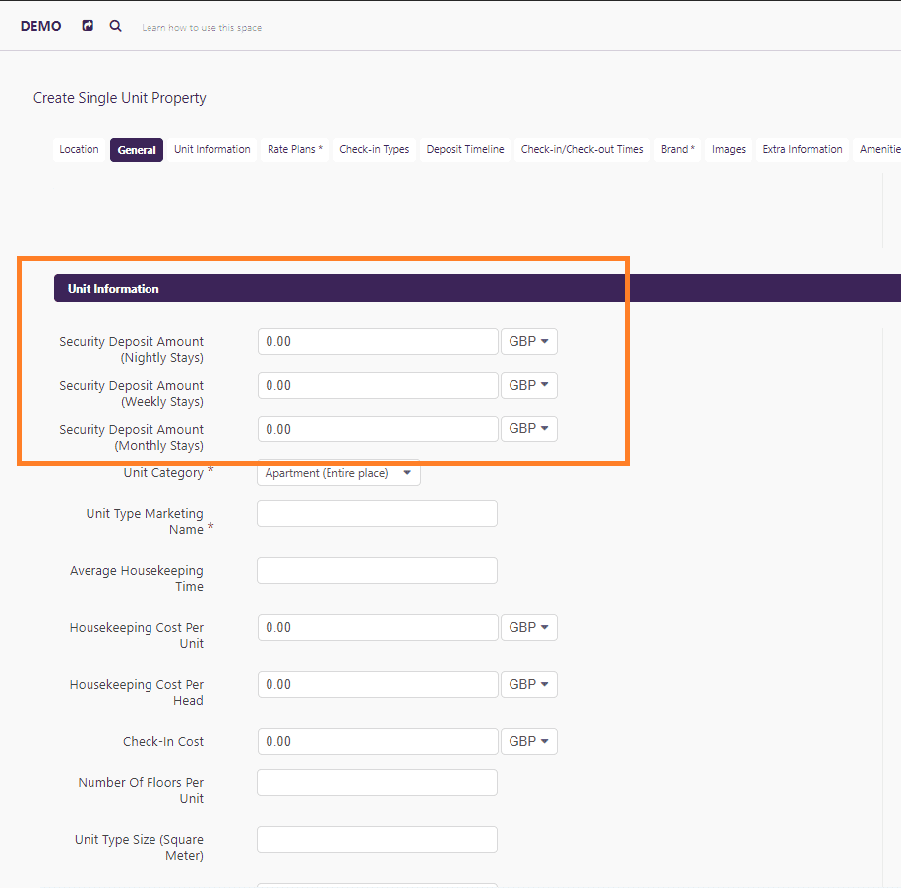Screen dimensions: 901x888
Task: Open the Deposit Timeline tab
Action: [x=465, y=149]
